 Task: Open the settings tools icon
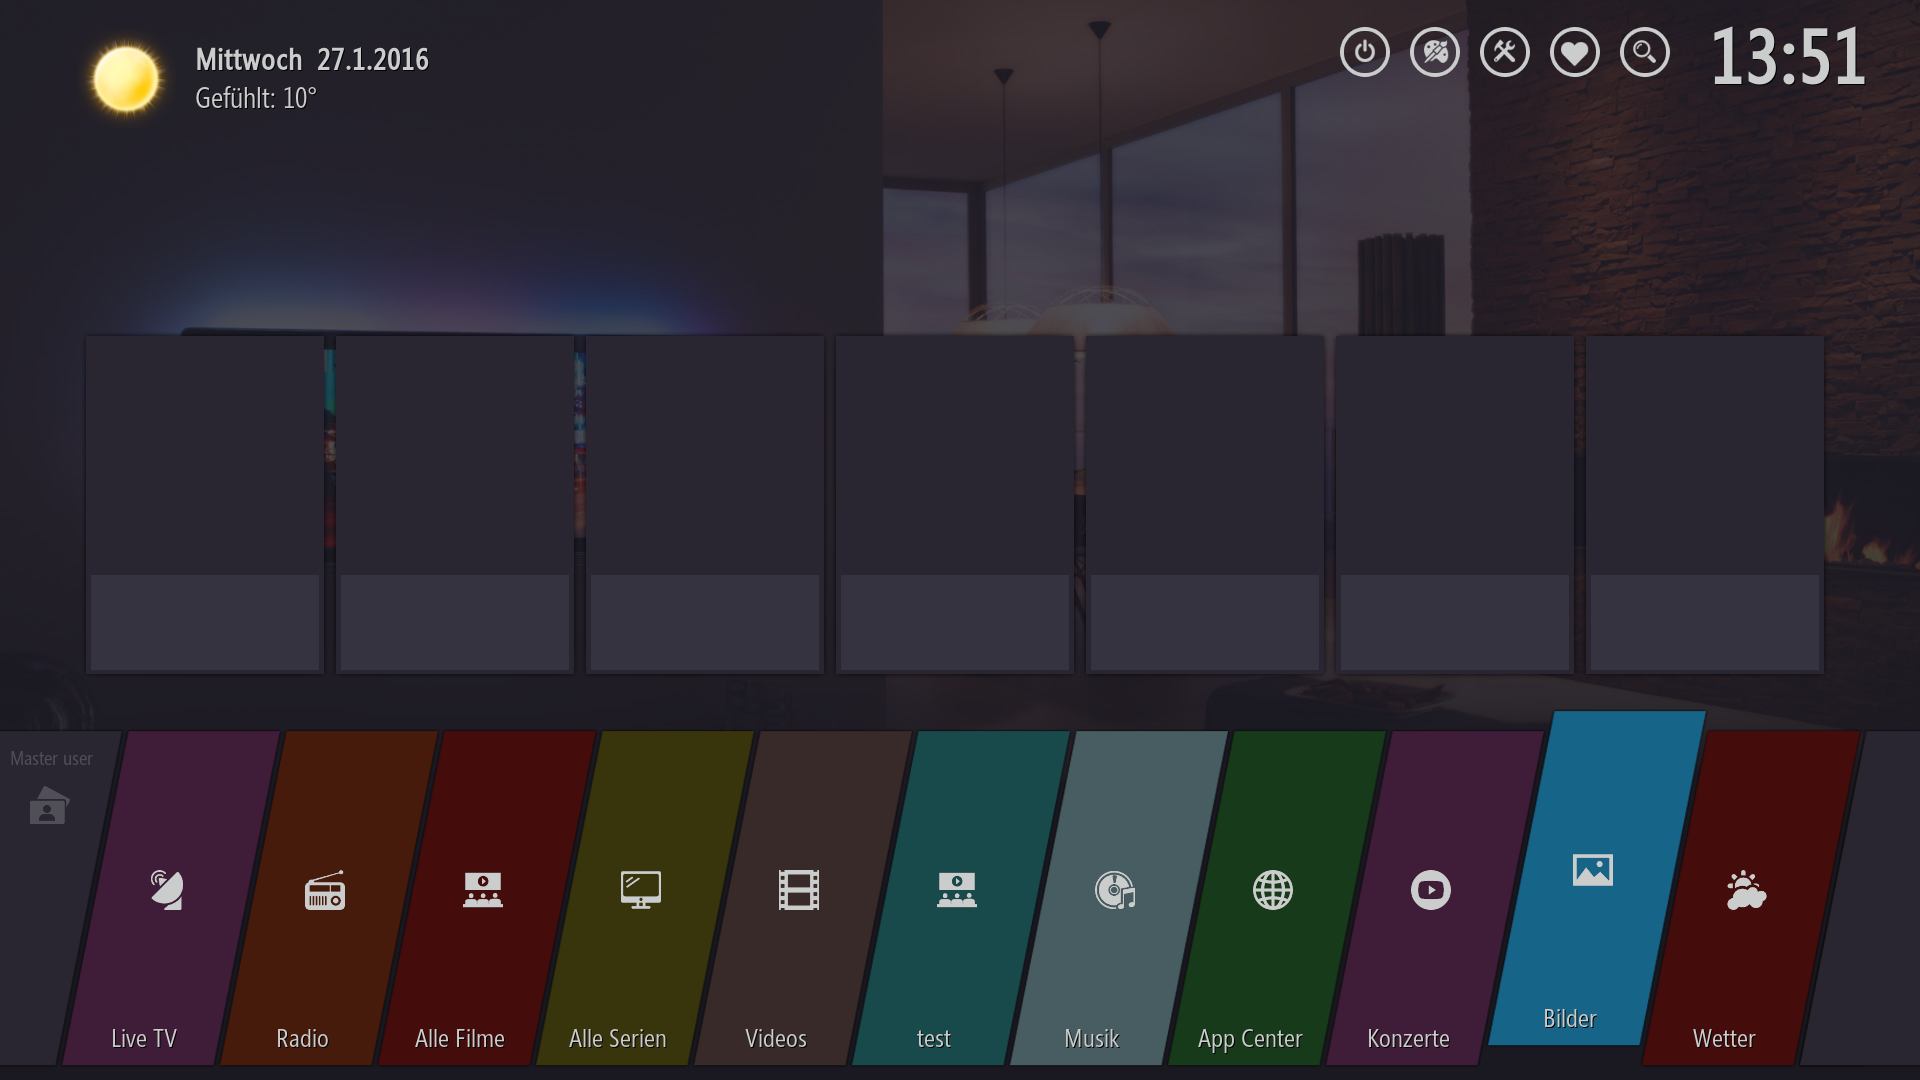[1505, 52]
